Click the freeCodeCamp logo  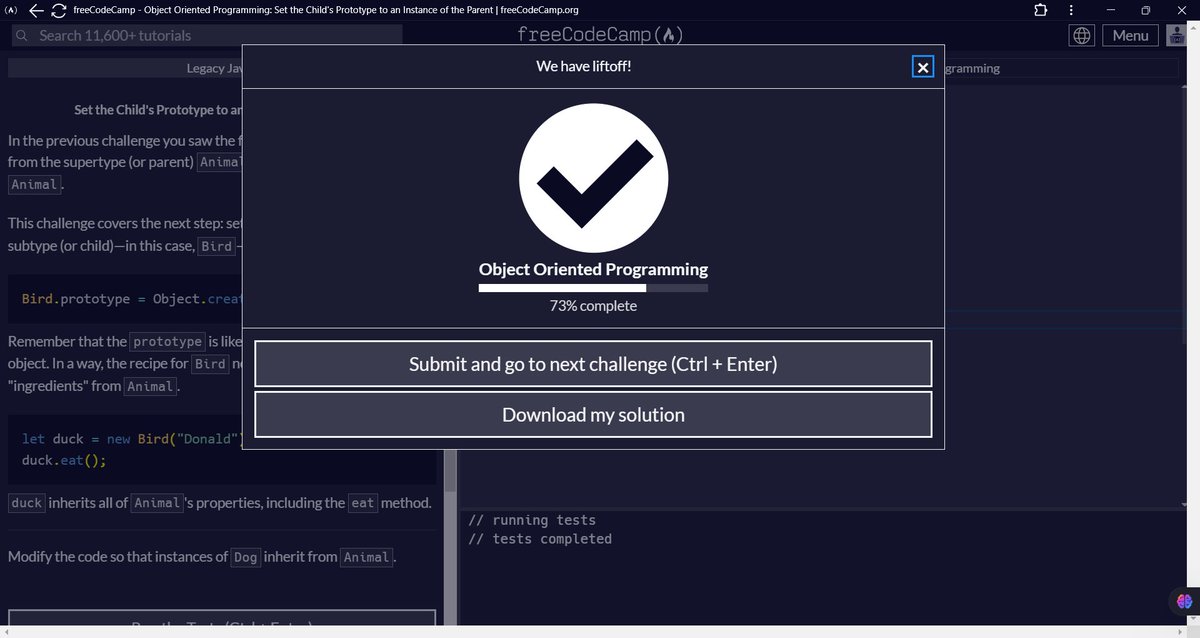click(x=600, y=35)
